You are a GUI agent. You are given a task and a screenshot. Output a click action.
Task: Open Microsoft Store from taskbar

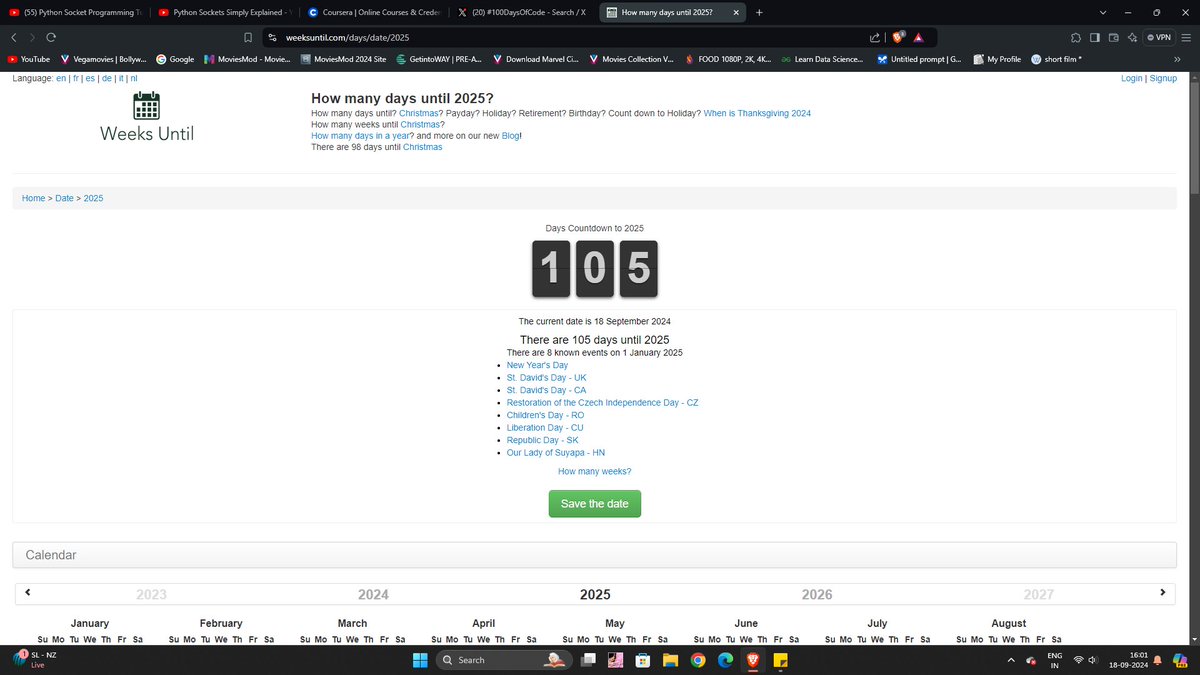(644, 659)
